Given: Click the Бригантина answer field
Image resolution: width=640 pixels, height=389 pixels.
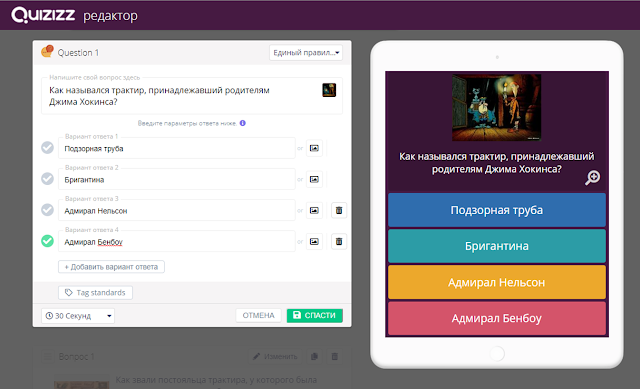Looking at the screenshot, I should pyautogui.click(x=177, y=179).
